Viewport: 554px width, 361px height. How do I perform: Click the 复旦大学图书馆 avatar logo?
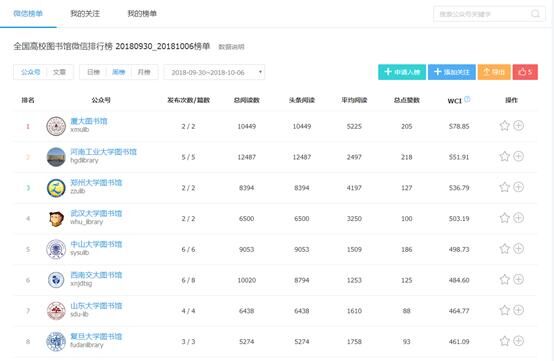56,341
